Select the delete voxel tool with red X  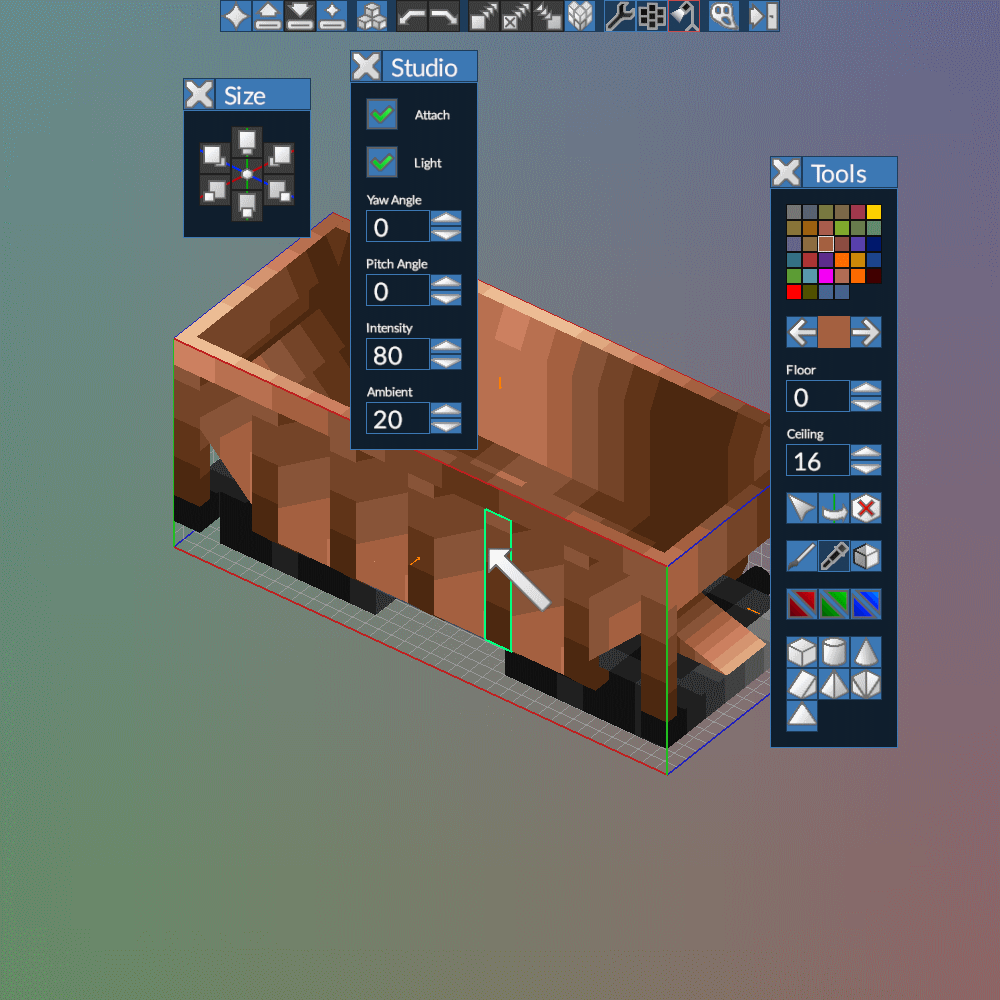(x=865, y=508)
